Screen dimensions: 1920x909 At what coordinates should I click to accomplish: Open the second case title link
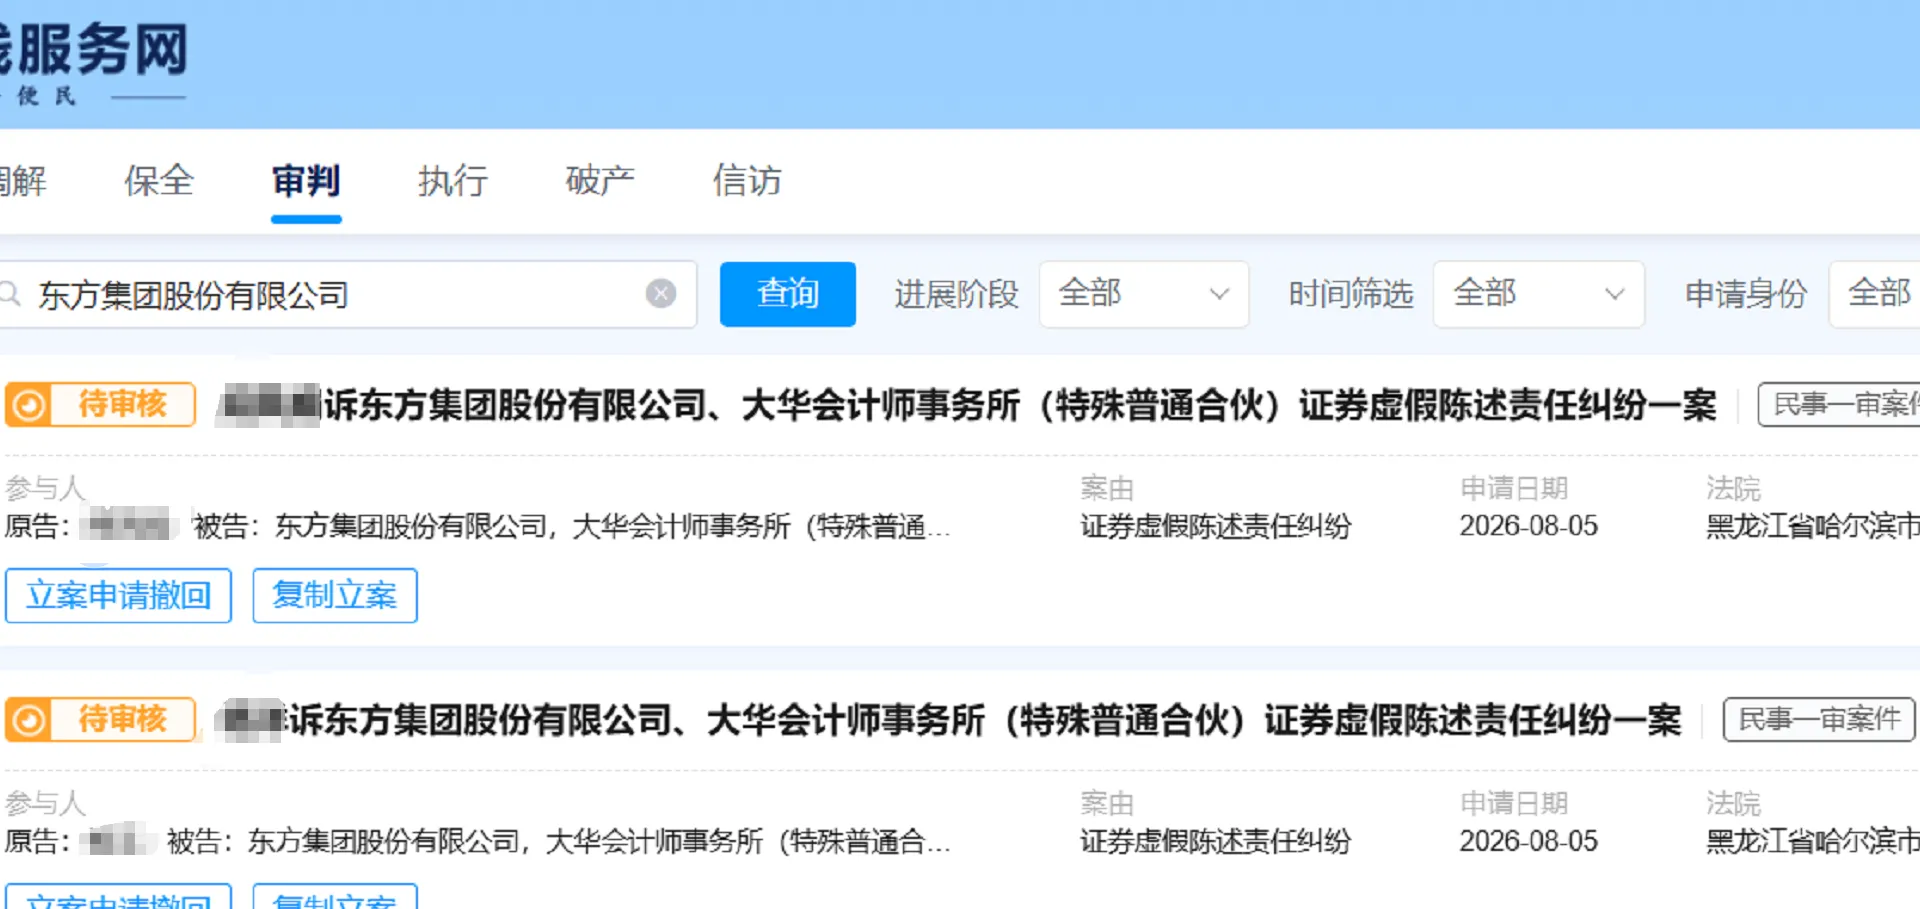coord(949,720)
